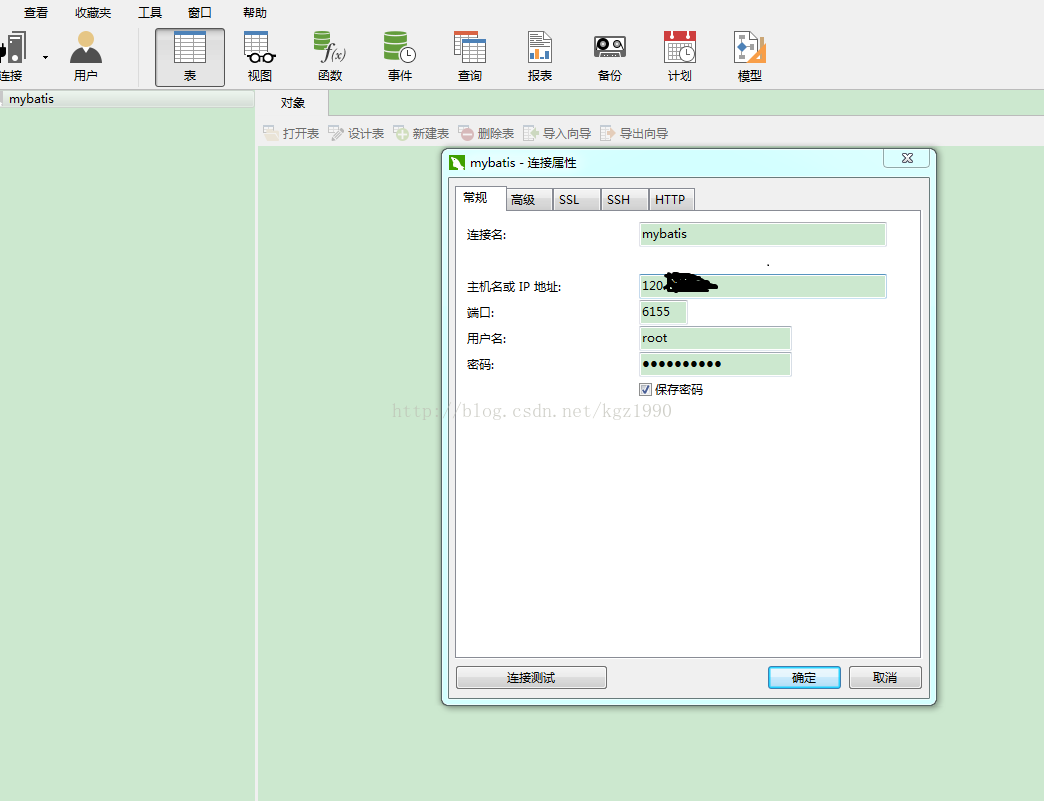Confirm with the OK (确定) button
This screenshot has height=801, width=1044.
[804, 677]
